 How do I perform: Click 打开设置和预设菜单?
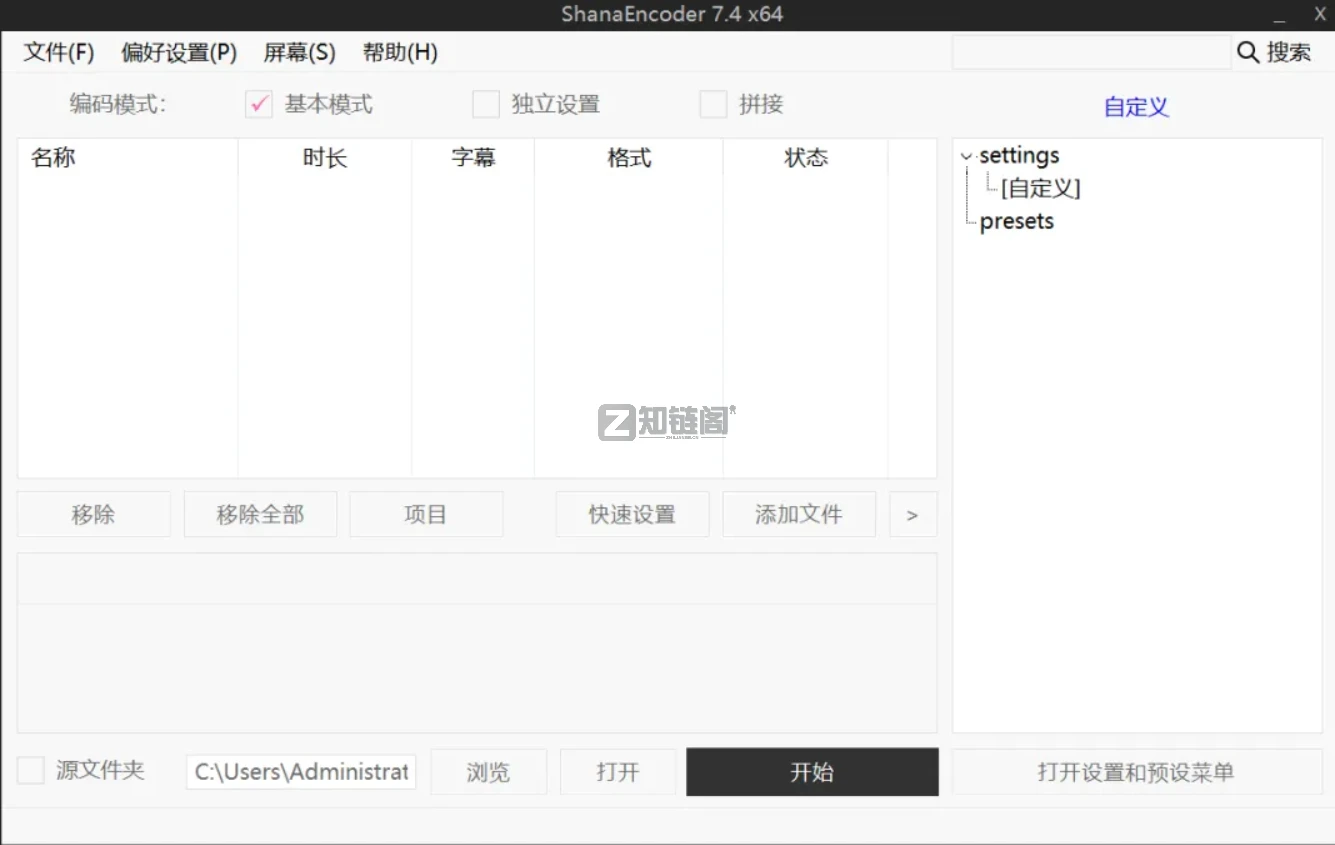(1137, 771)
